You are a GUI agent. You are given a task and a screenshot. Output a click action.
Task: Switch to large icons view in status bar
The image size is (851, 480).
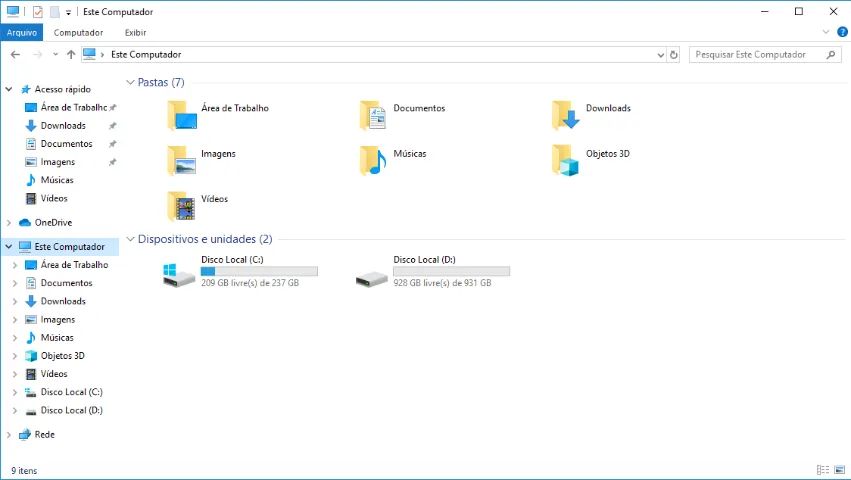(838, 470)
